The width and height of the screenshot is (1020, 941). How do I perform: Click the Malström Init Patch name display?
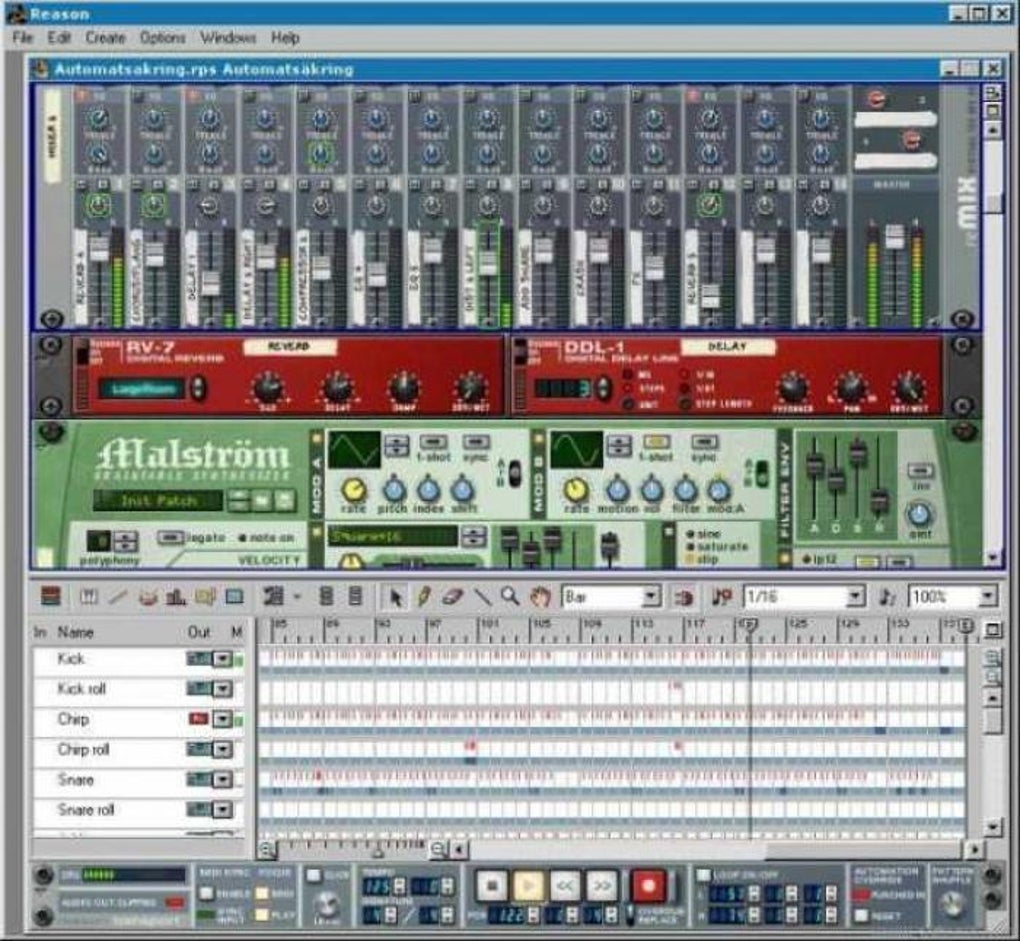tap(158, 501)
